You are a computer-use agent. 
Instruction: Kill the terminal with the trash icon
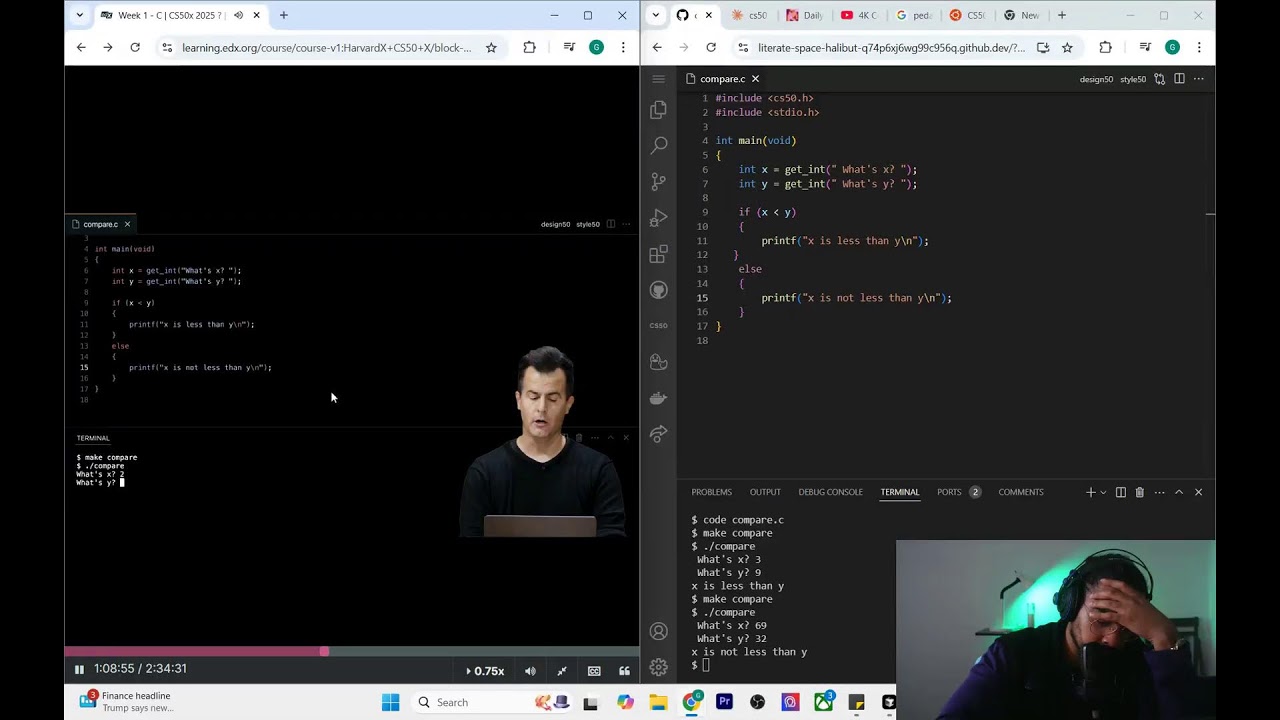click(1139, 492)
